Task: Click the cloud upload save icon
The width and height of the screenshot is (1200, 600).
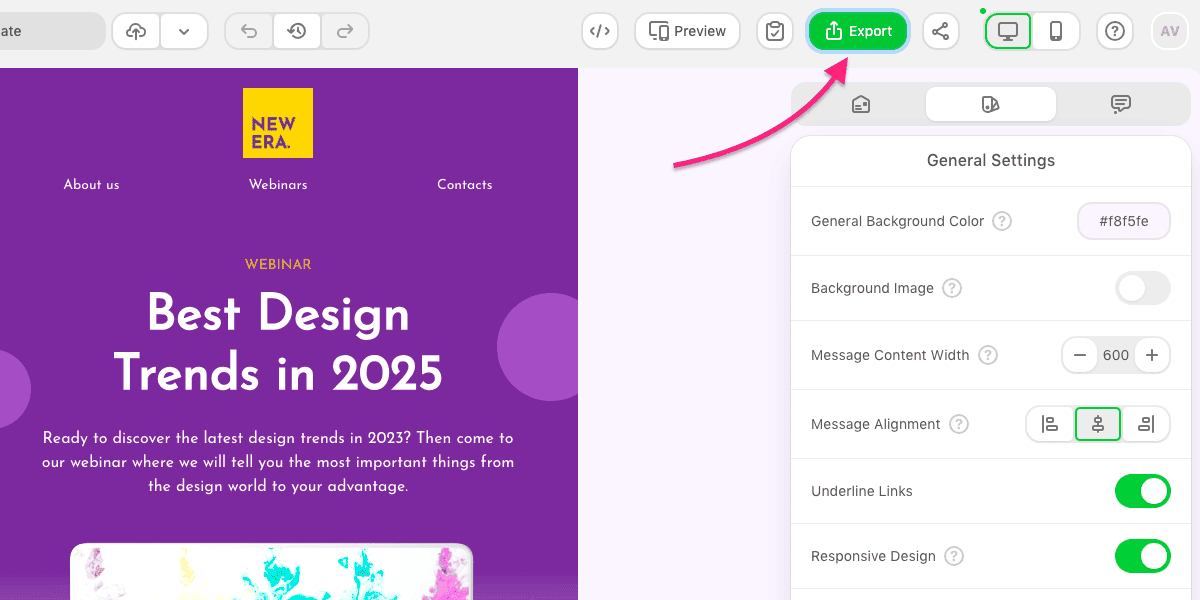Action: pyautogui.click(x=136, y=31)
